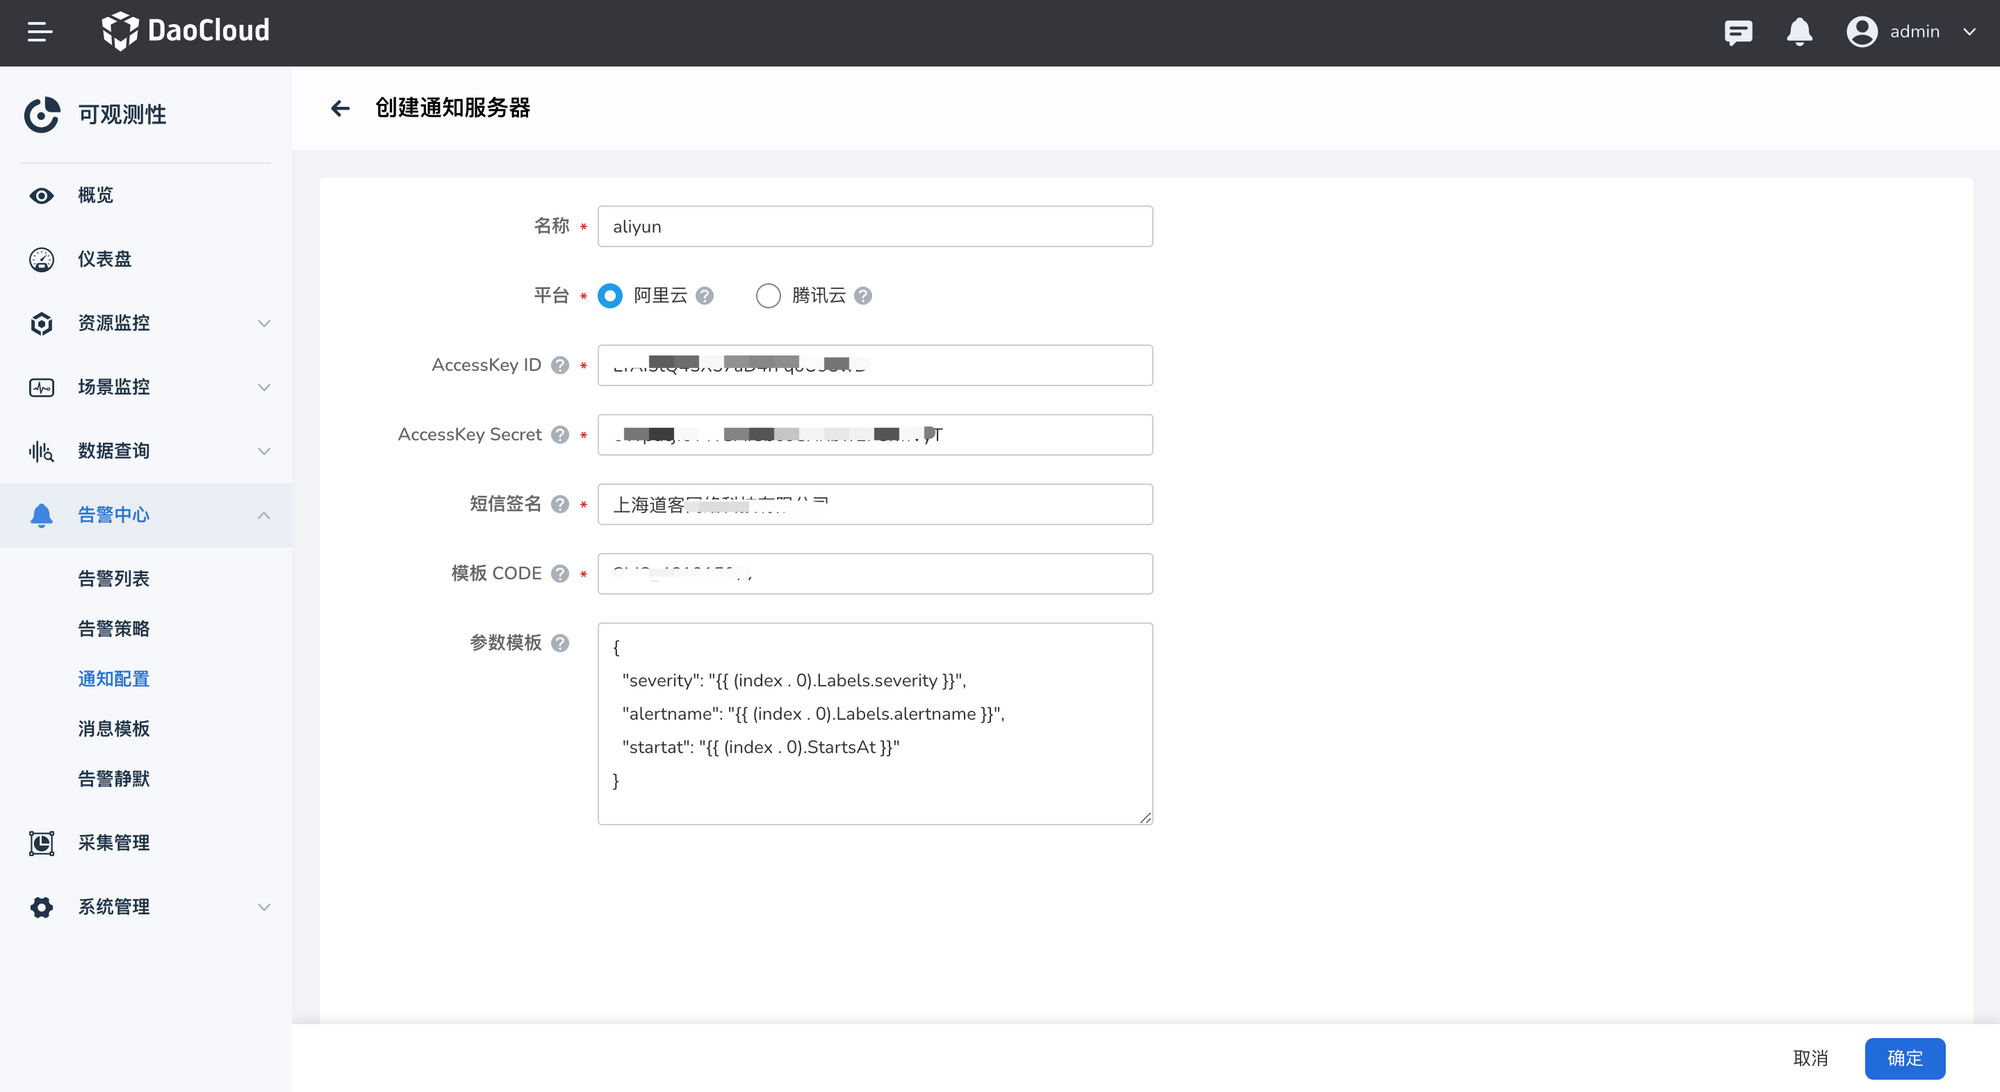Select the 腾讯云 radio button
The height and width of the screenshot is (1092, 2000).
pos(768,296)
